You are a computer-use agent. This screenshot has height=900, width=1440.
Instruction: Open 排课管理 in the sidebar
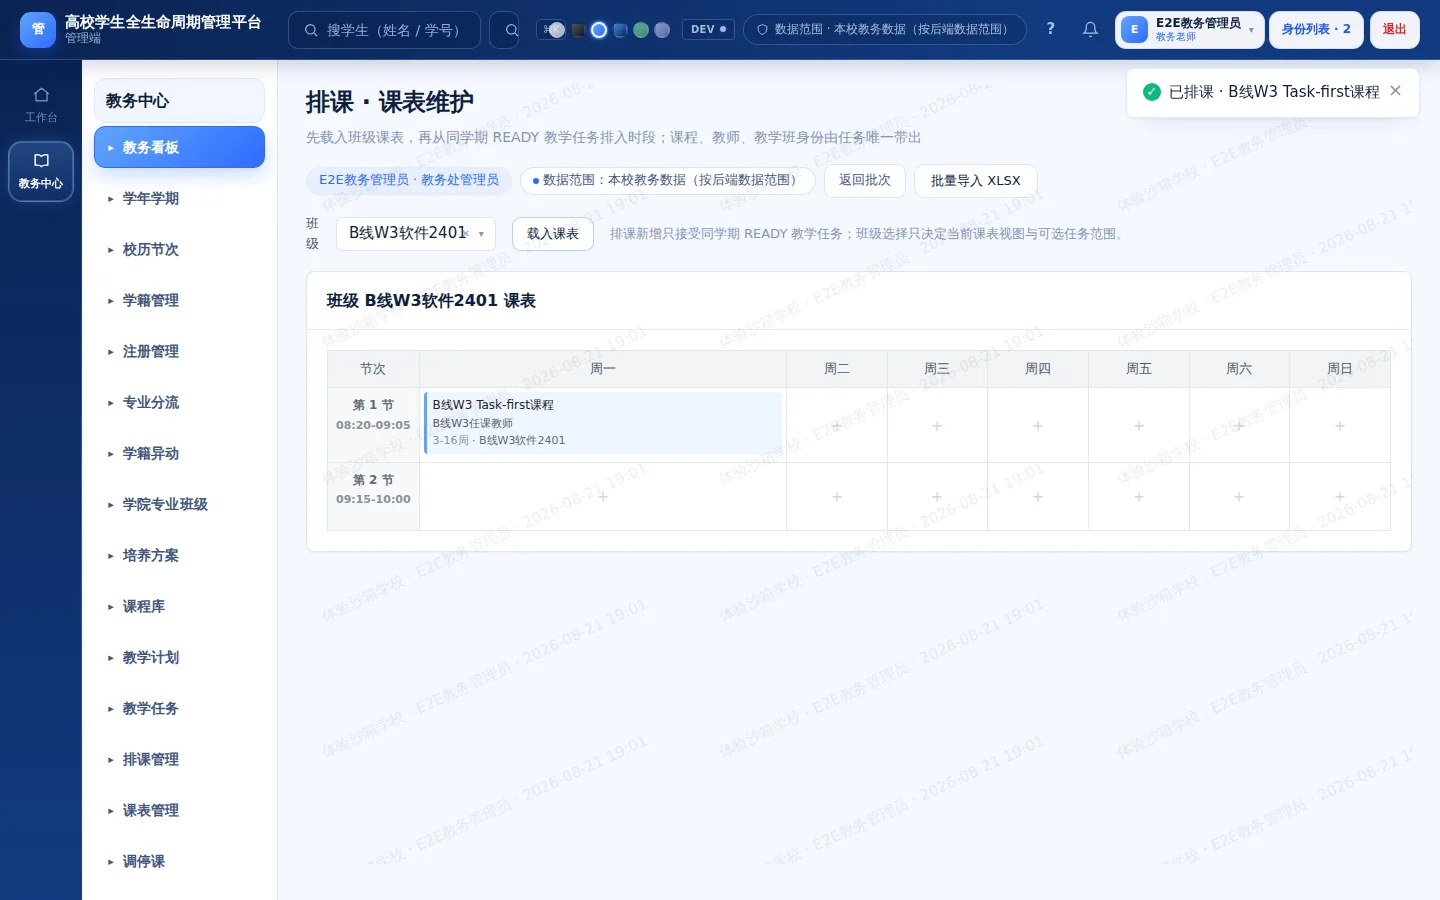179,759
